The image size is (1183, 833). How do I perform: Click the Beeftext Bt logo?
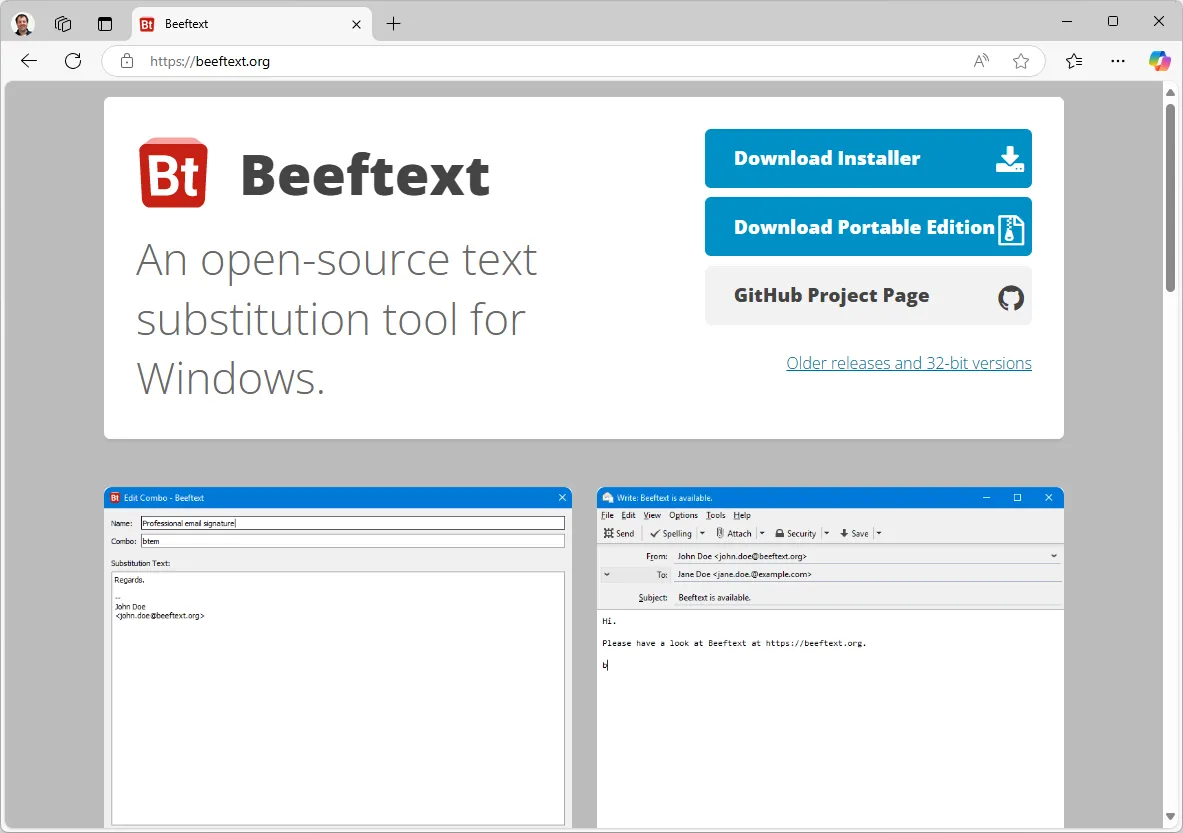(x=174, y=172)
